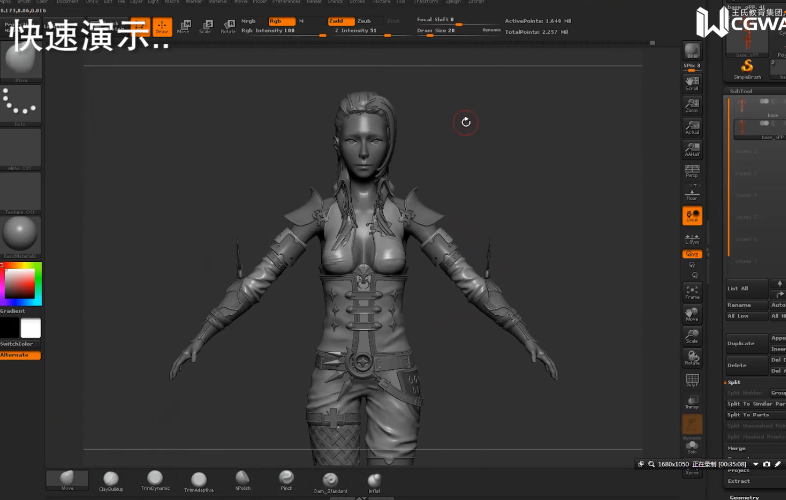The width and height of the screenshot is (786, 500).
Task: Select the ClayBuildup brush
Action: [111, 479]
